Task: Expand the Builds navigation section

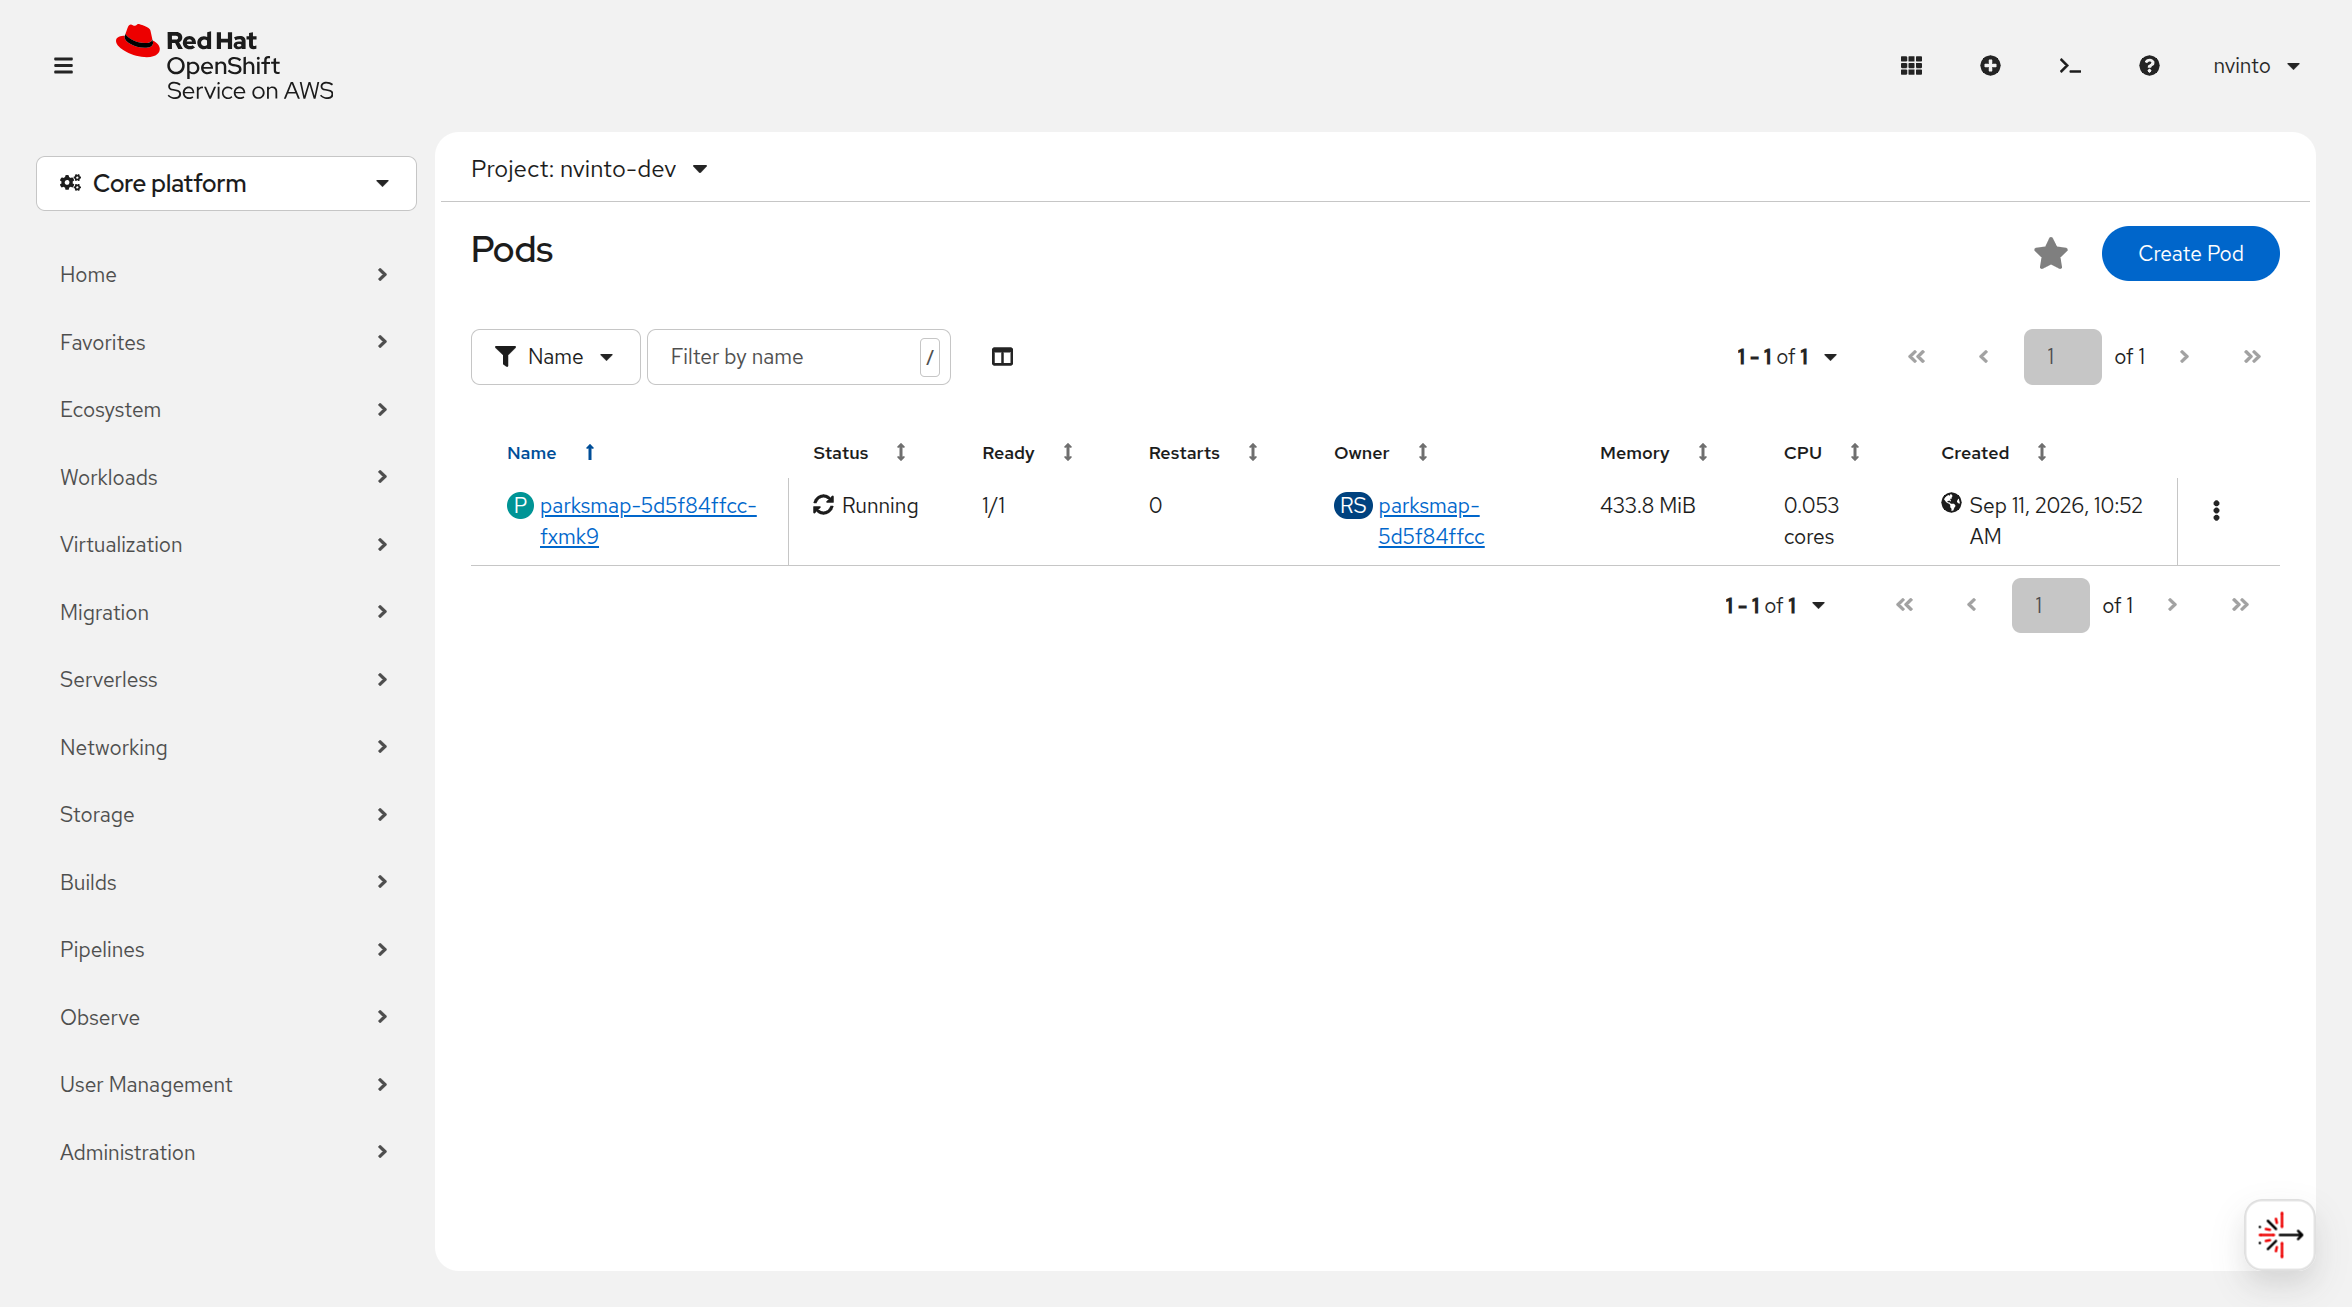Action: [224, 882]
